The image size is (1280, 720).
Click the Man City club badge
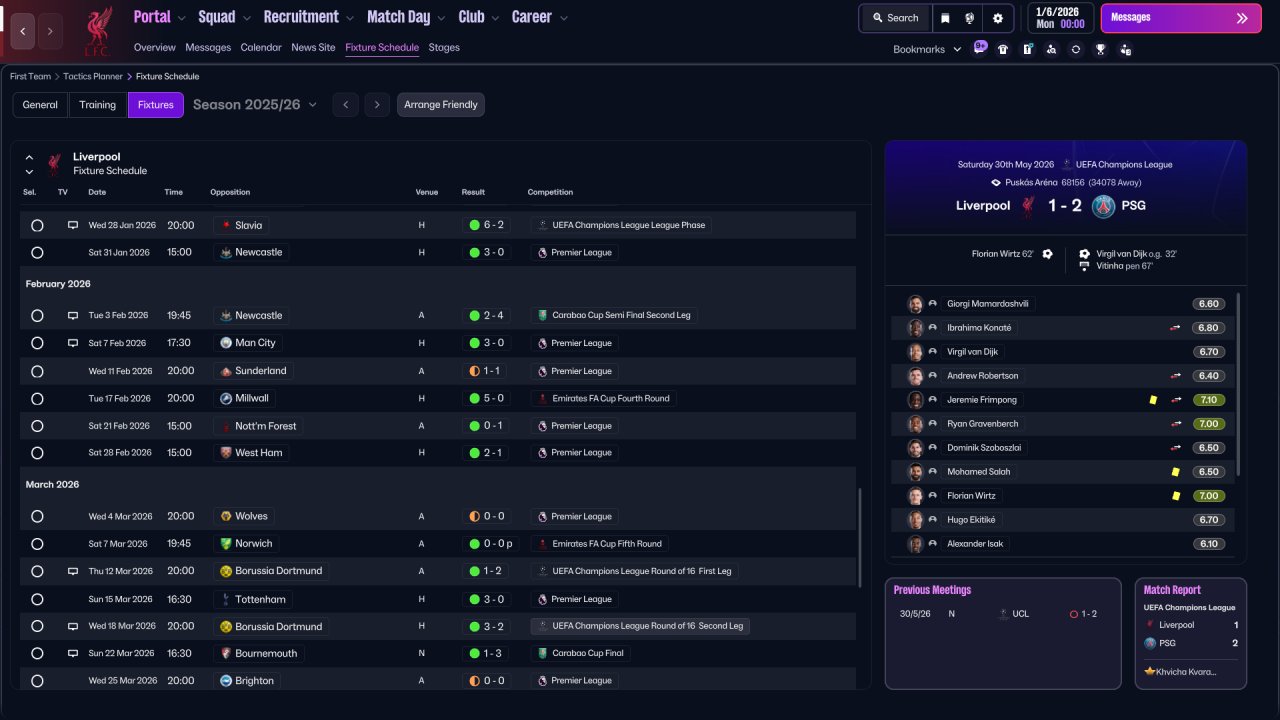coord(226,343)
